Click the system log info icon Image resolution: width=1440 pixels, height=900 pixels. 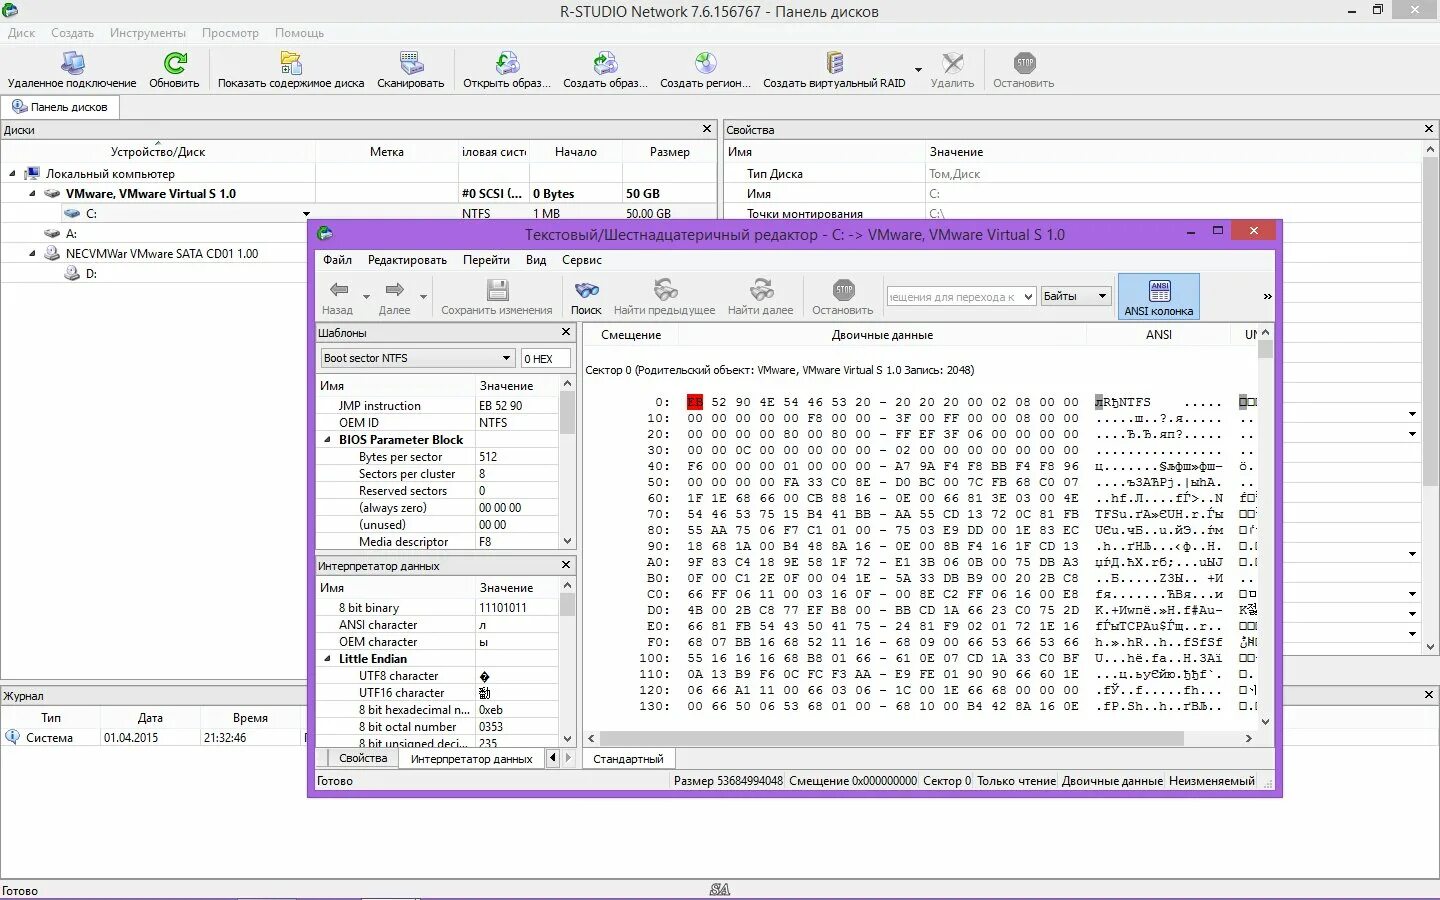[12, 737]
